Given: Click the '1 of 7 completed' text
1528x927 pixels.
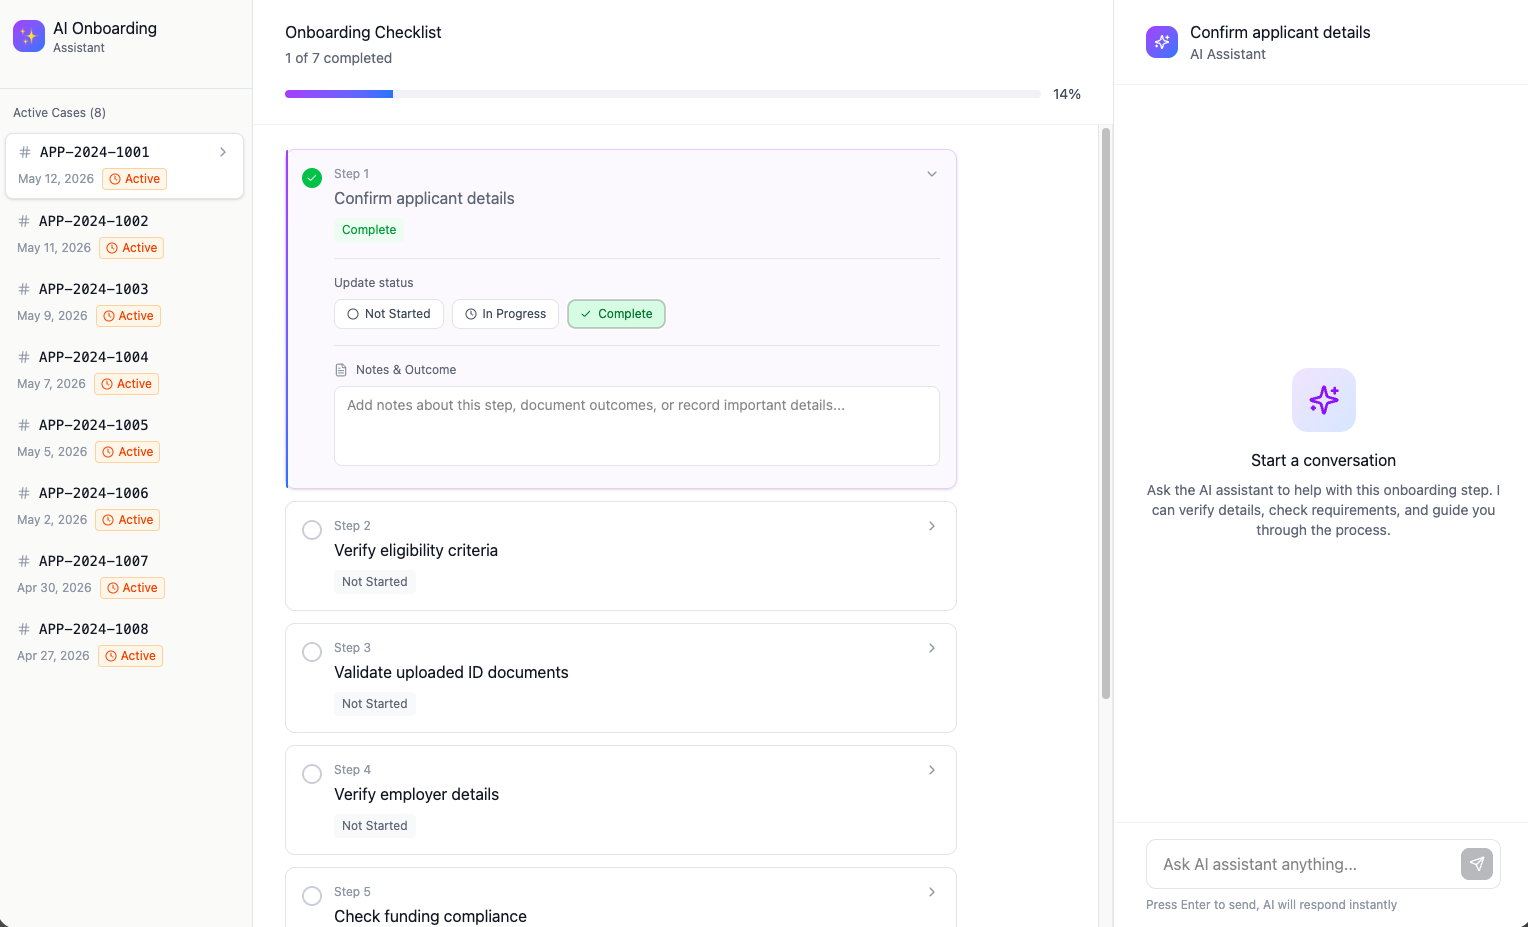Looking at the screenshot, I should tap(338, 58).
